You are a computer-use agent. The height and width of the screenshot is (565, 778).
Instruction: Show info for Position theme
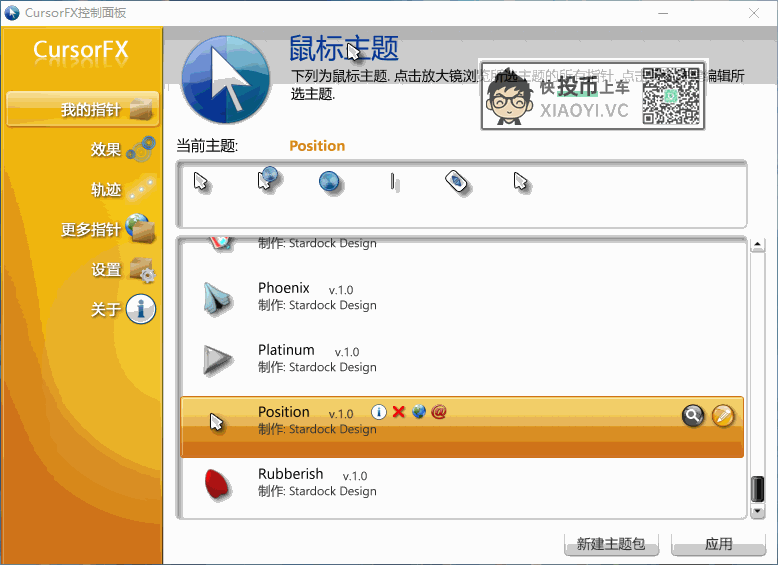(379, 412)
